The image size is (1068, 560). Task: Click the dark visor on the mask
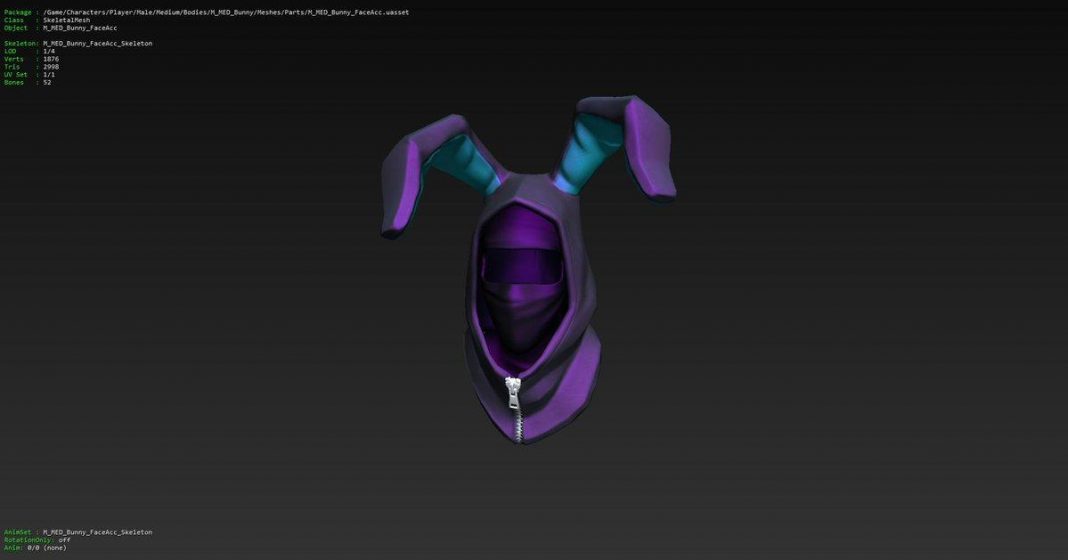coord(521,266)
